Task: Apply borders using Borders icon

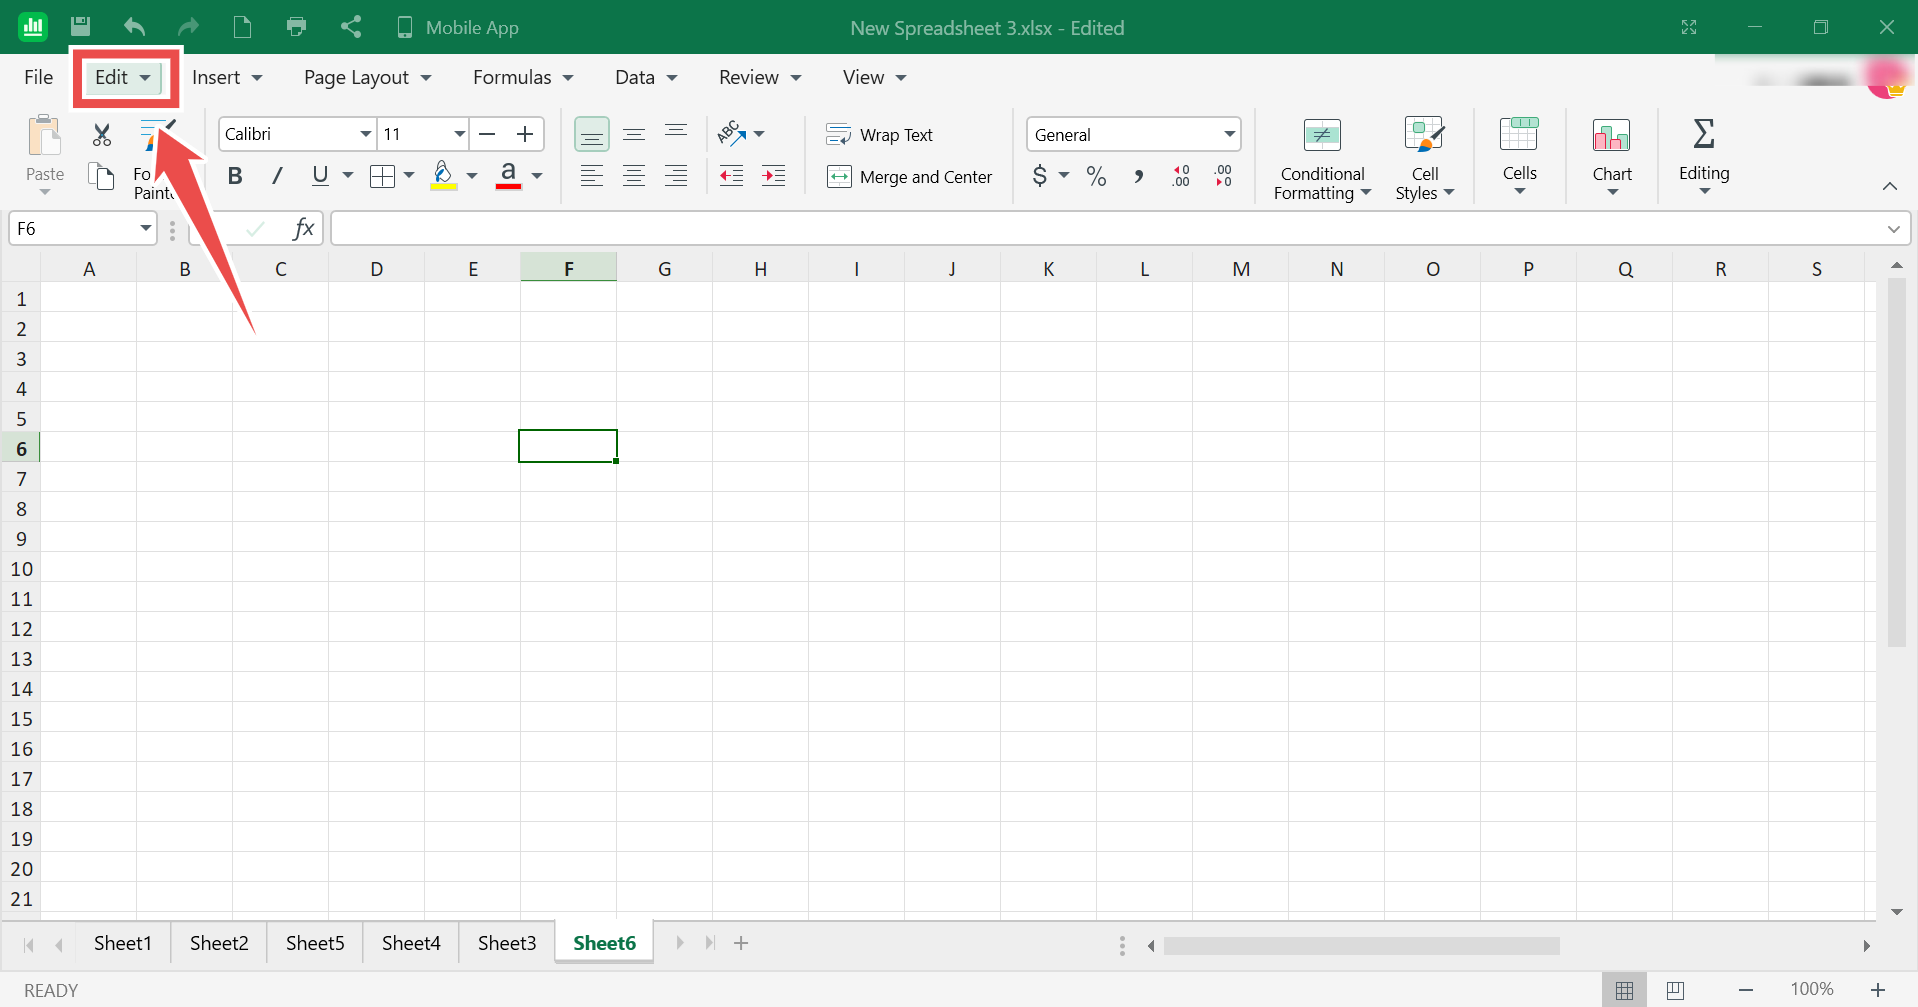Action: (382, 177)
